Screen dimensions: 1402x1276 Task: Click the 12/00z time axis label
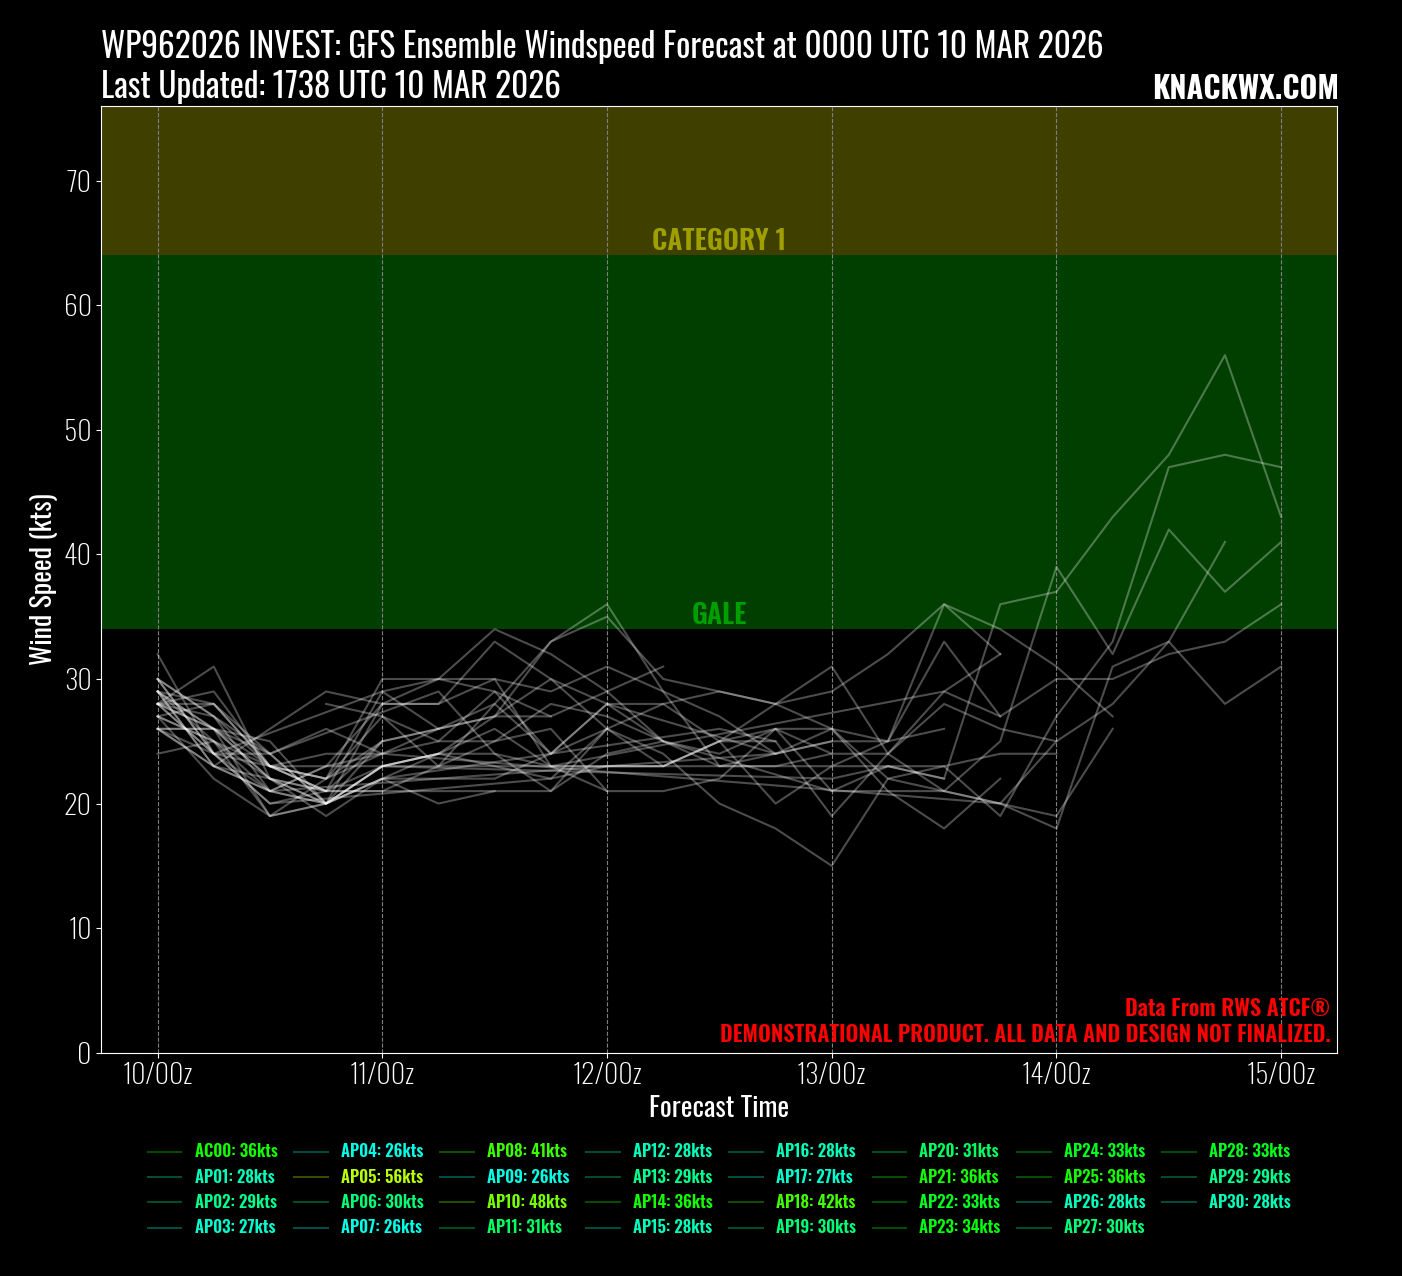[x=607, y=1075]
